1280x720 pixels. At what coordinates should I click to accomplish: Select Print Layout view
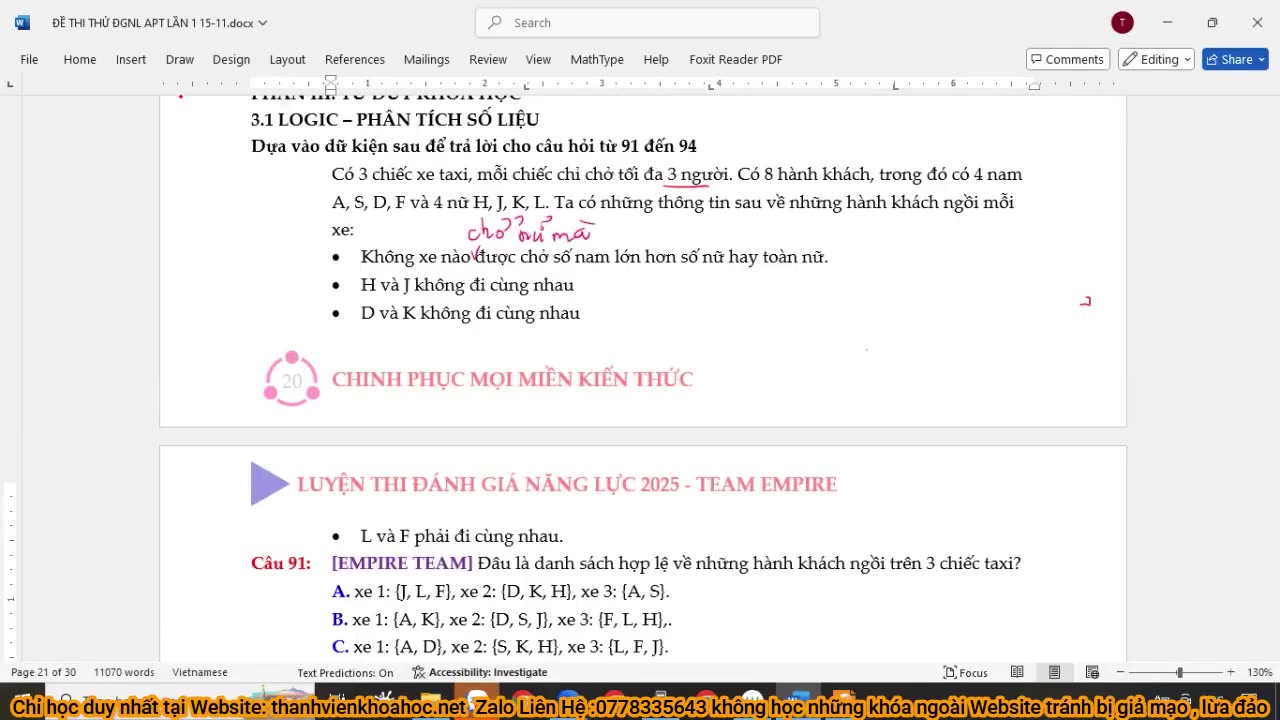1054,672
